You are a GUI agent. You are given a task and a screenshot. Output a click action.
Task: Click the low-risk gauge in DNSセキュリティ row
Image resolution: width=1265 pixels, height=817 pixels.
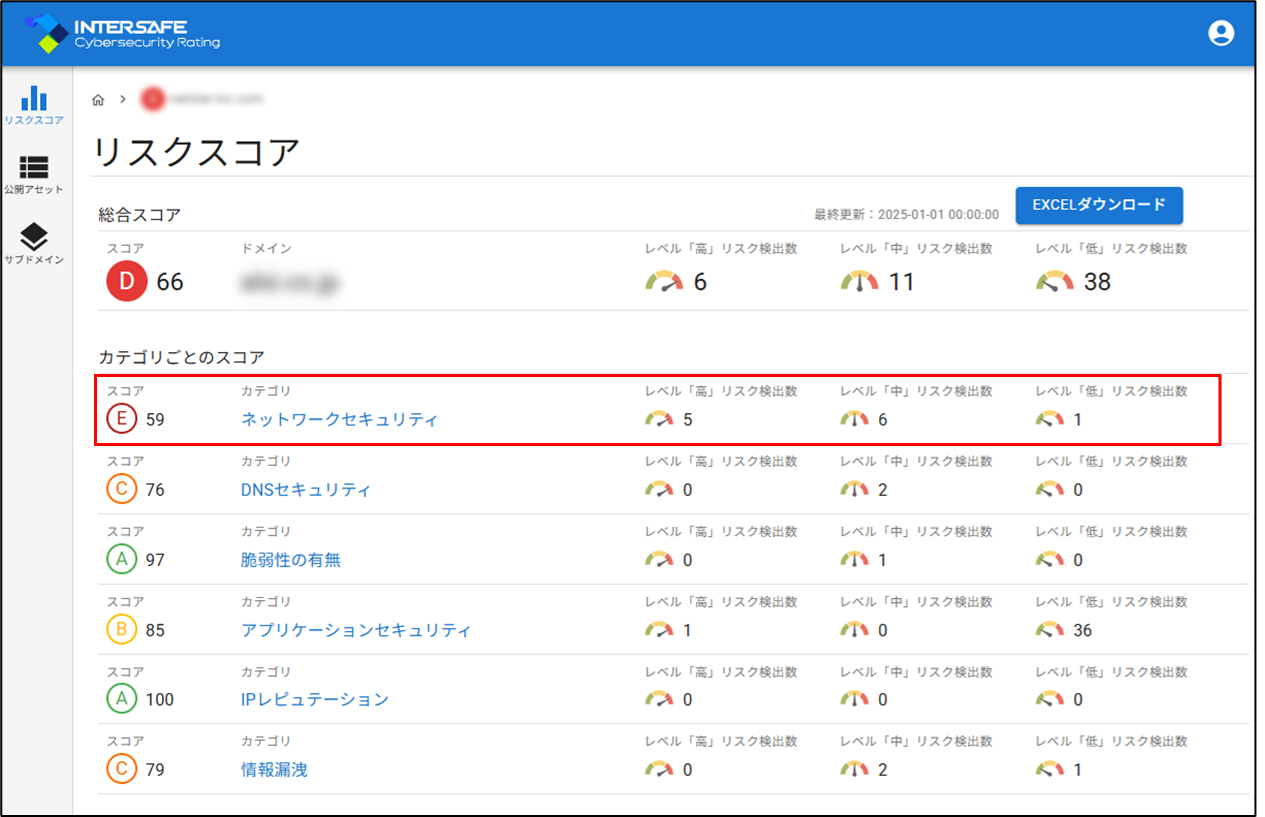pyautogui.click(x=1050, y=490)
